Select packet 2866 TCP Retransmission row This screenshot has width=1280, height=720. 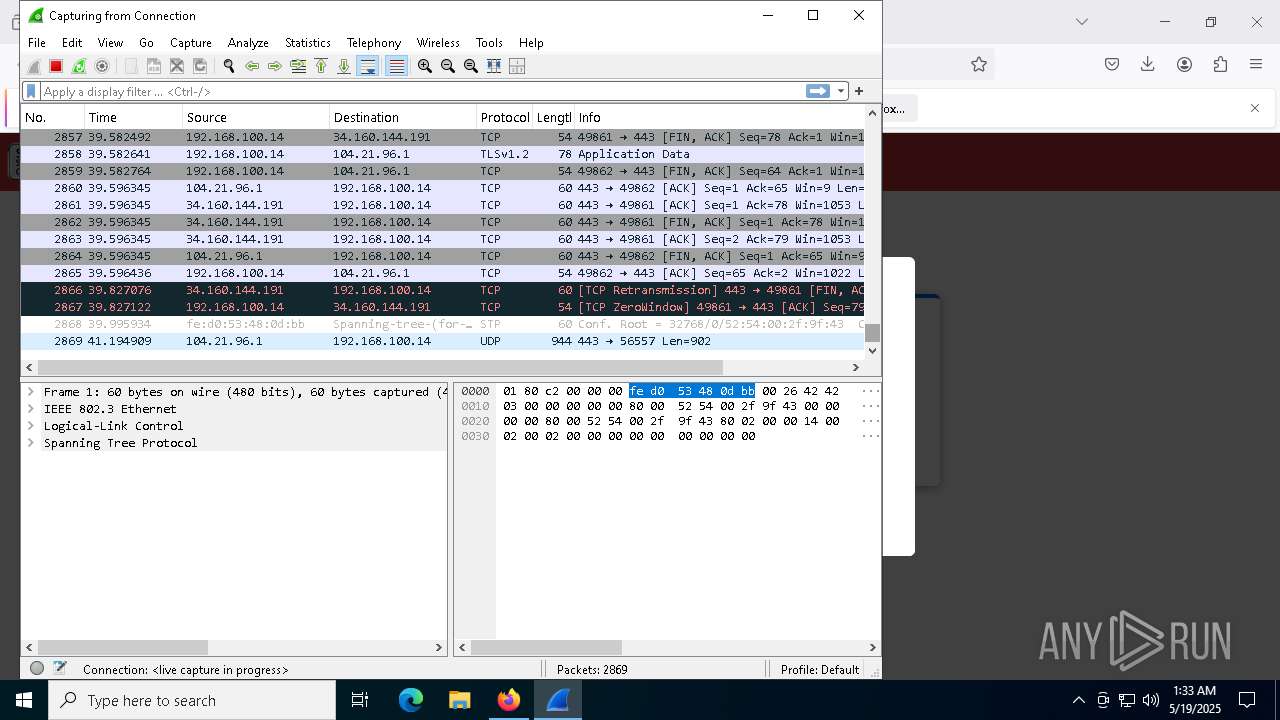point(442,290)
